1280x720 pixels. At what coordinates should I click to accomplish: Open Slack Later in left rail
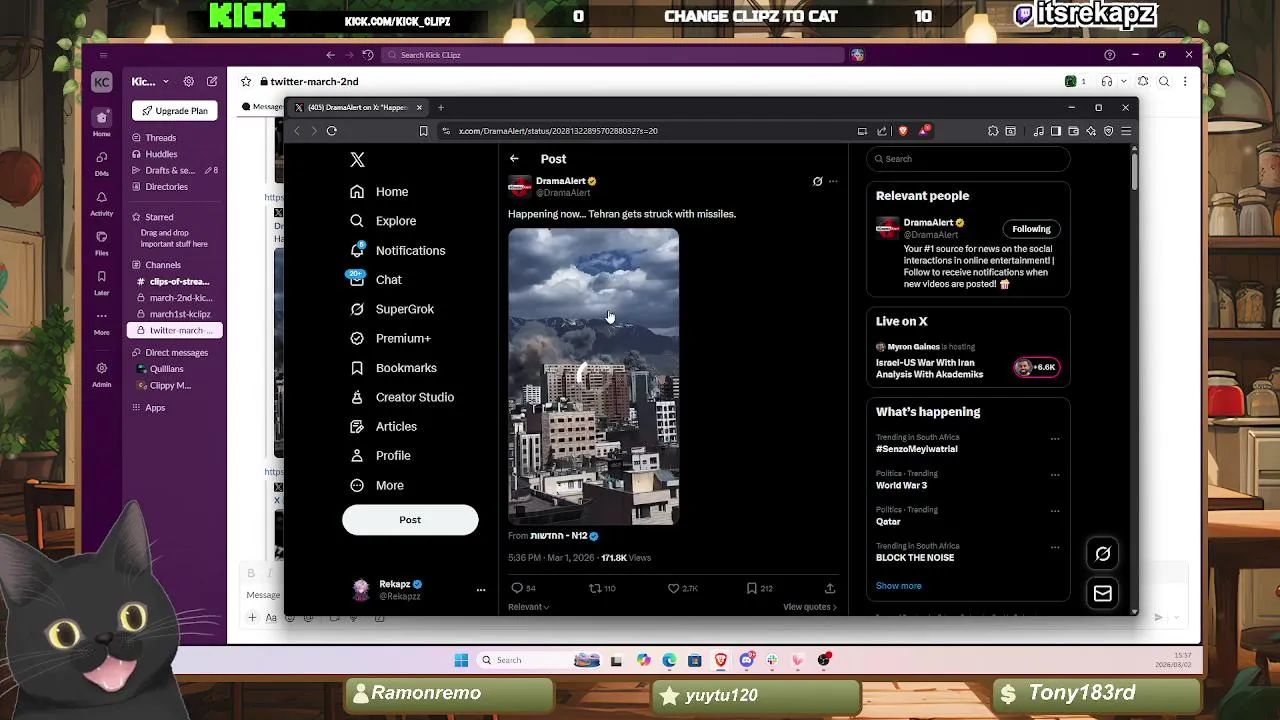point(101,282)
